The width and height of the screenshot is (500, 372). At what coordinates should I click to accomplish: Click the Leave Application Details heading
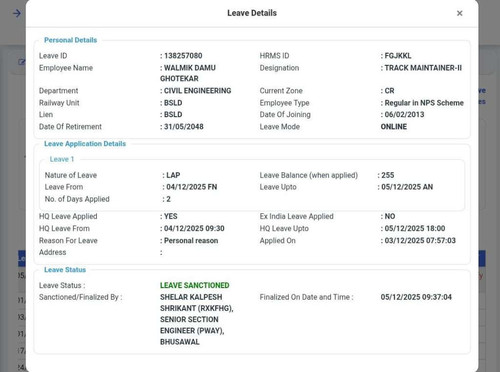coord(85,144)
